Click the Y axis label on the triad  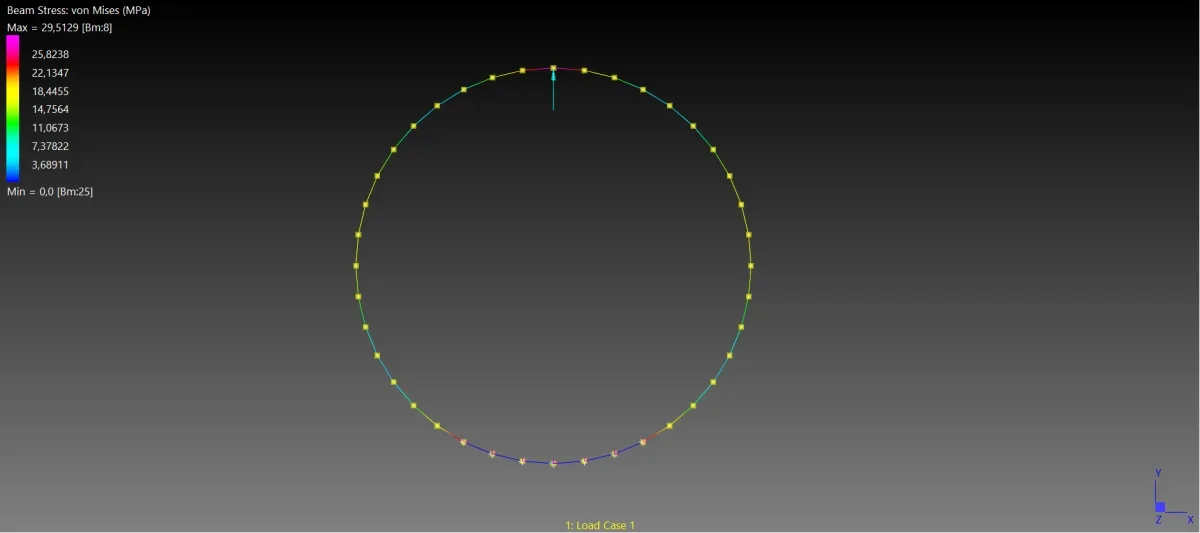(1158, 473)
